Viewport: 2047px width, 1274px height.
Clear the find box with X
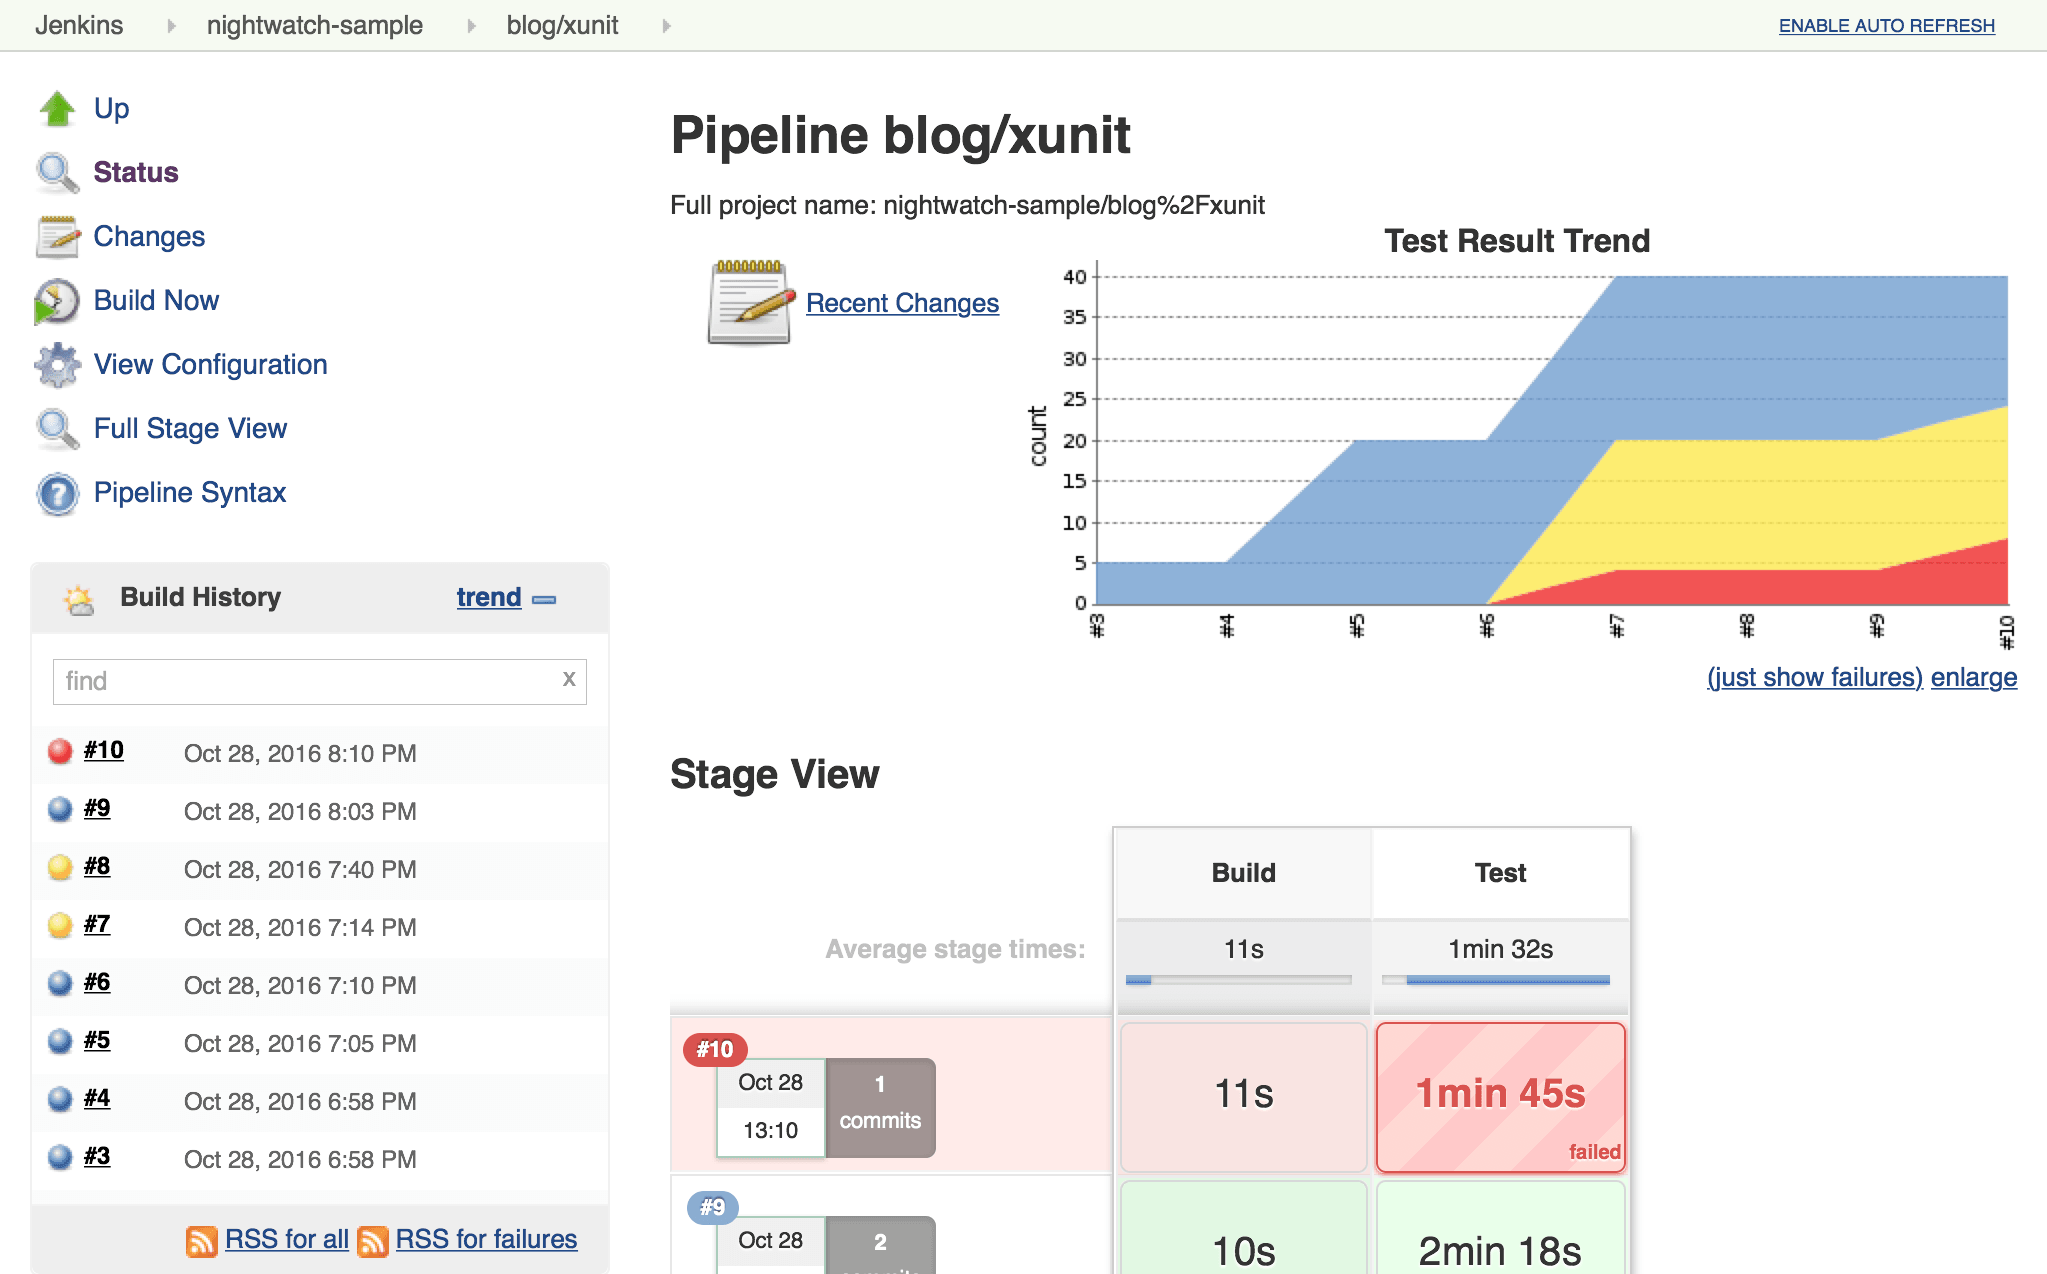569,679
